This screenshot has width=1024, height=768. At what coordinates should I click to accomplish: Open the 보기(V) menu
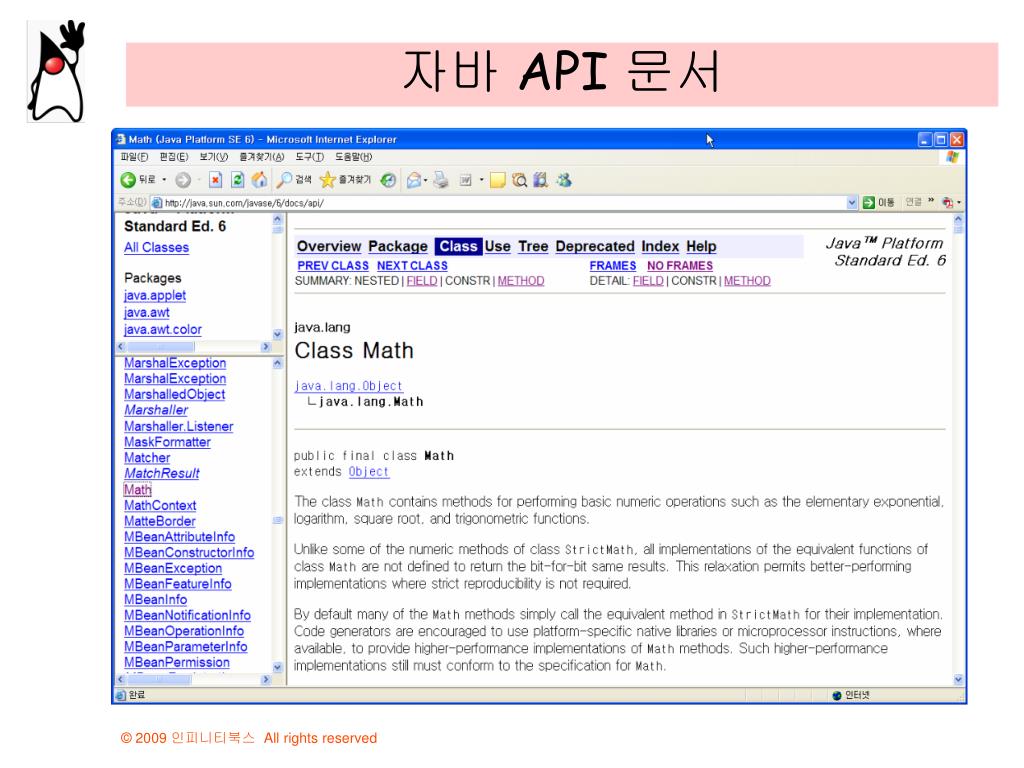214,157
